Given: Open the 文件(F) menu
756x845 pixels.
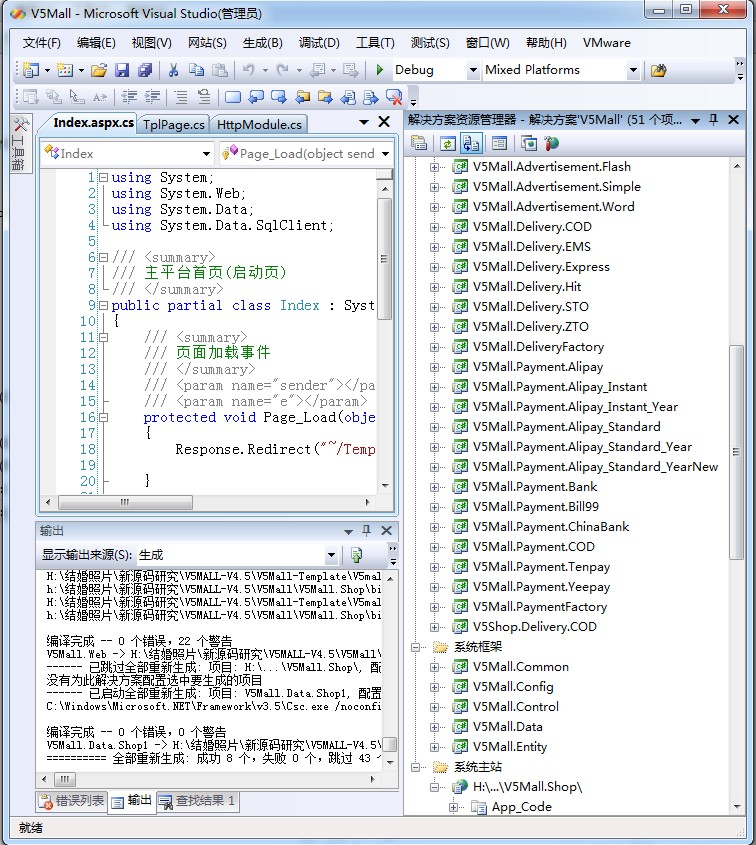Looking at the screenshot, I should pyautogui.click(x=41, y=43).
